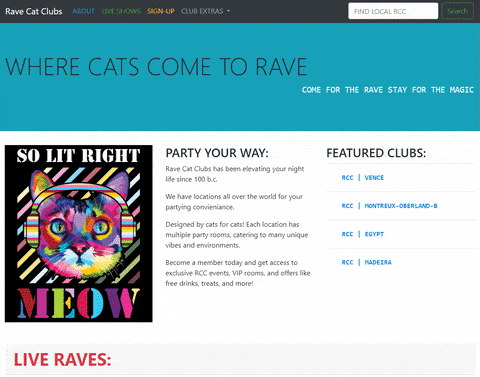Open the Rave Cat Clubs brand link
Screen dimensions: 480x377
point(34,11)
